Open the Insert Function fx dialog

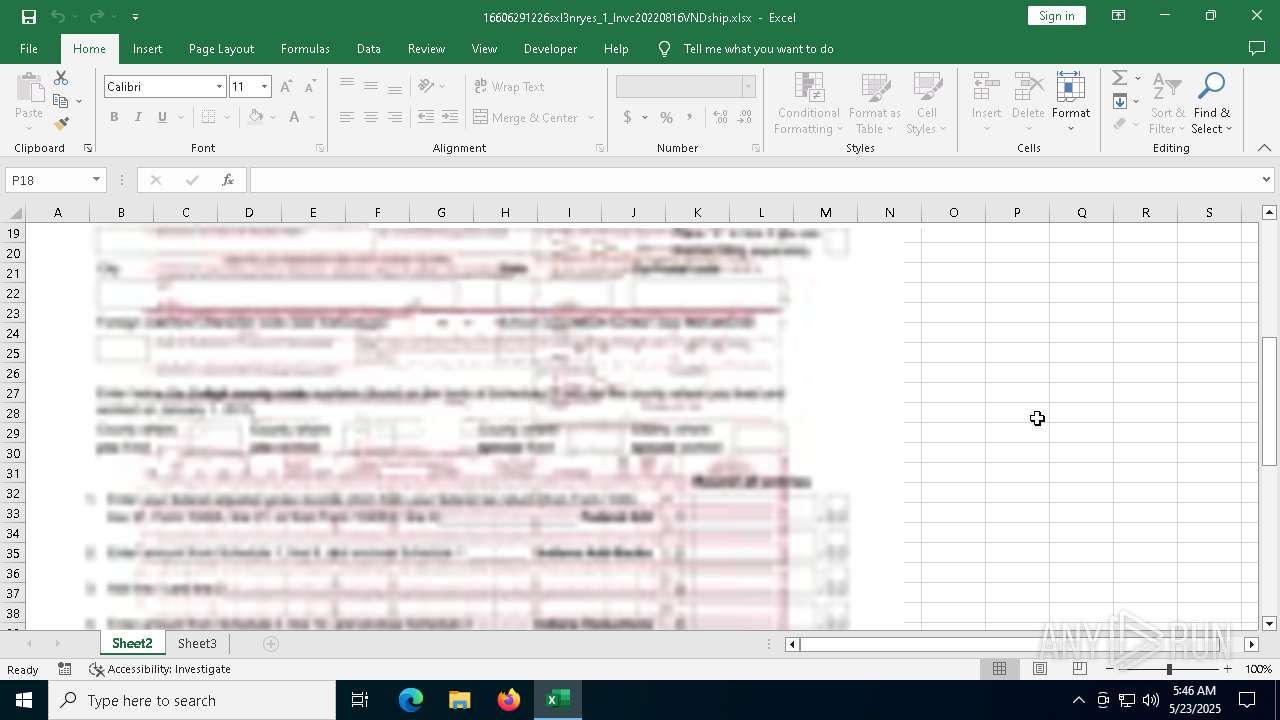(228, 180)
